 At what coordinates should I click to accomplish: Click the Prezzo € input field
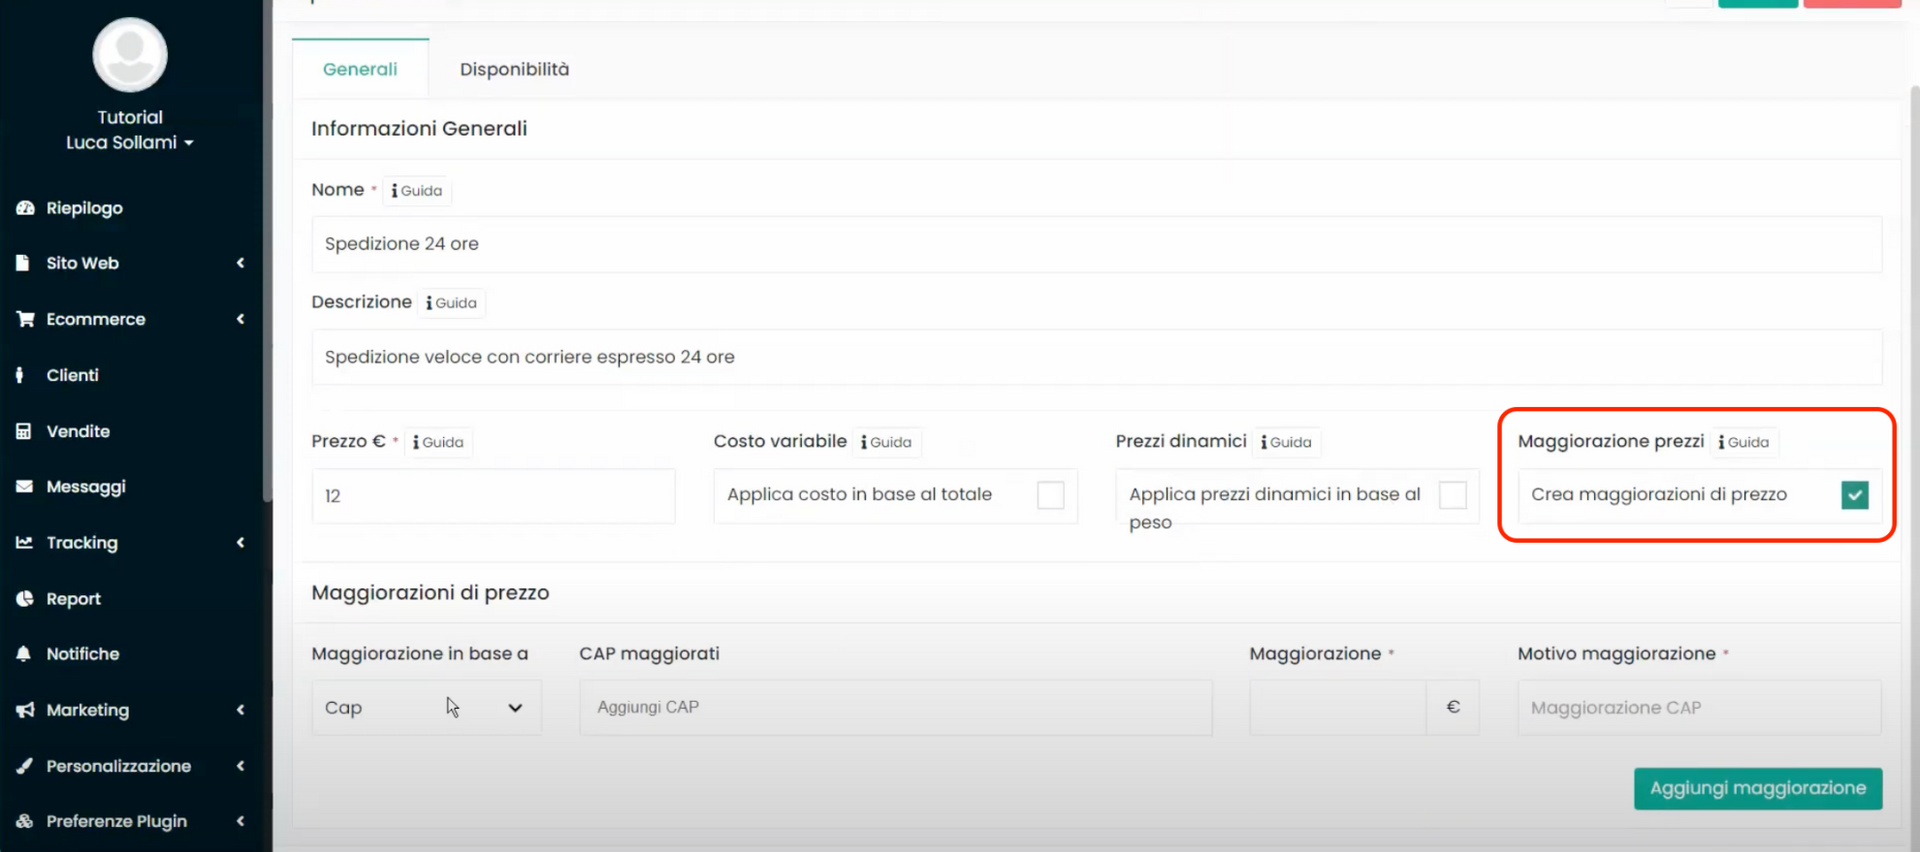493,496
